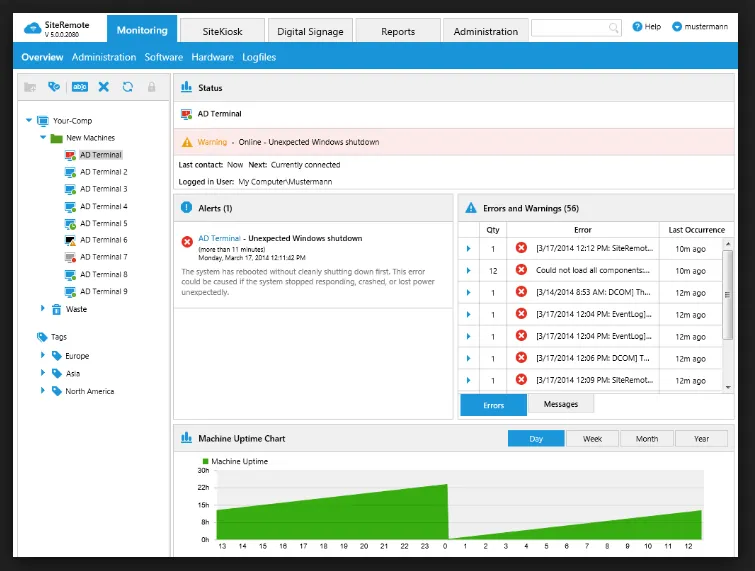Click the errors list scroll down arrow
Viewport: 755px width, 571px height.
pos(728,387)
